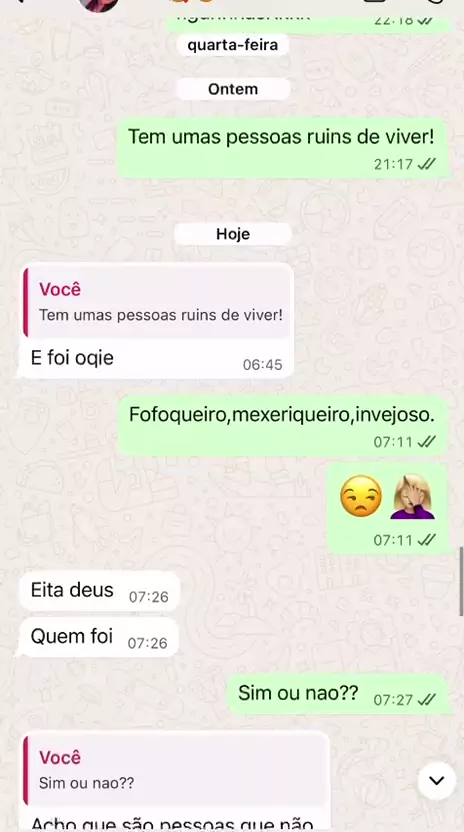This screenshot has height=832, width=464.
Task: Tap the check marks under the emoji message
Action: [426, 540]
